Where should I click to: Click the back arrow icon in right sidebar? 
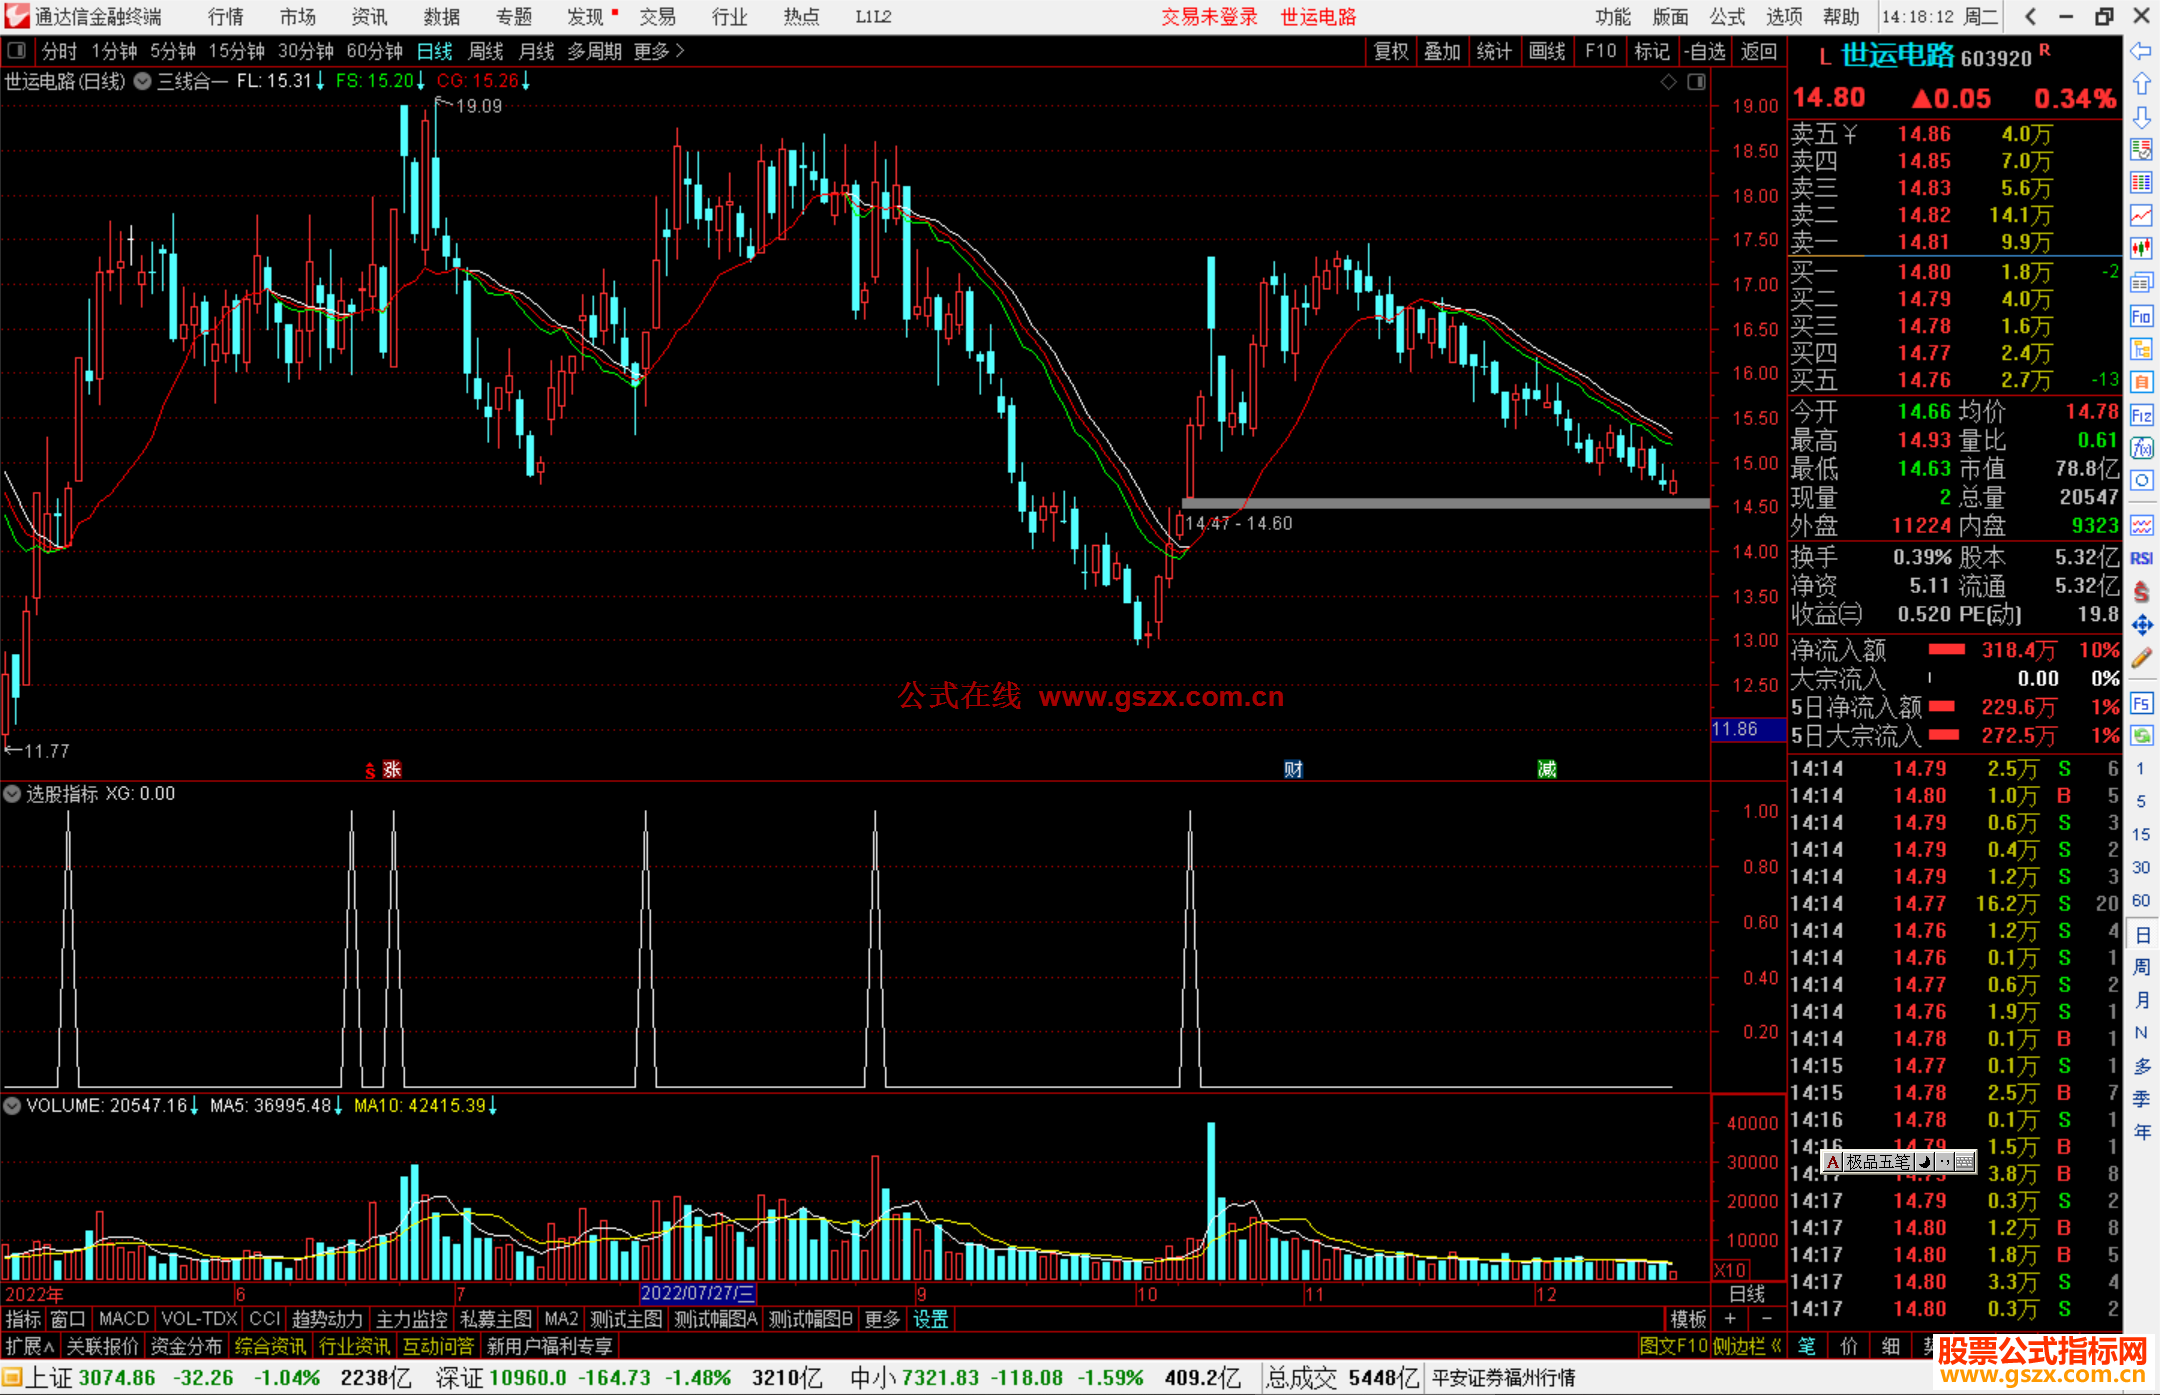pos(2141,51)
